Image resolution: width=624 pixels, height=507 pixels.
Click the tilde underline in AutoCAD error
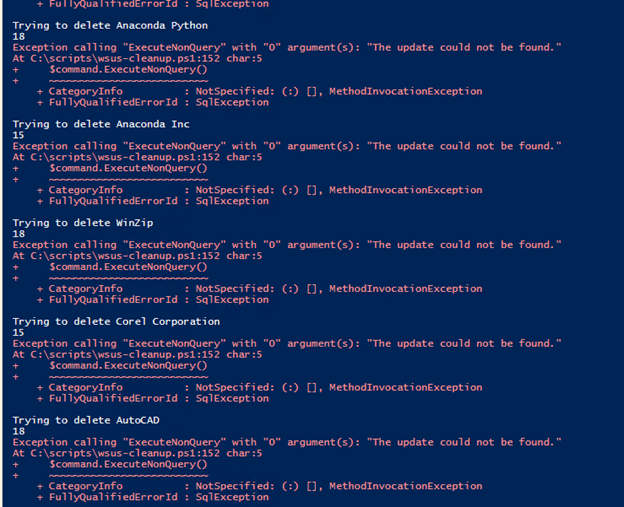pos(128,476)
